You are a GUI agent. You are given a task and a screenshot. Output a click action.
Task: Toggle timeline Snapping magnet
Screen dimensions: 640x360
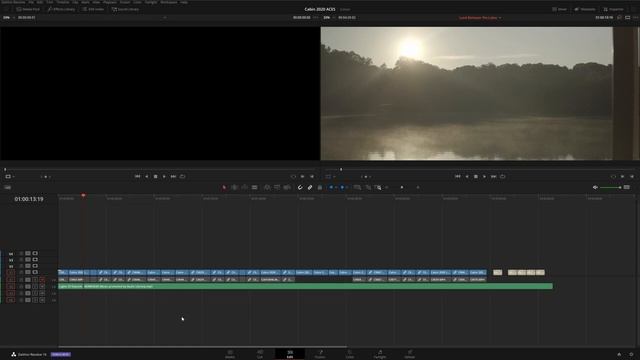300,187
